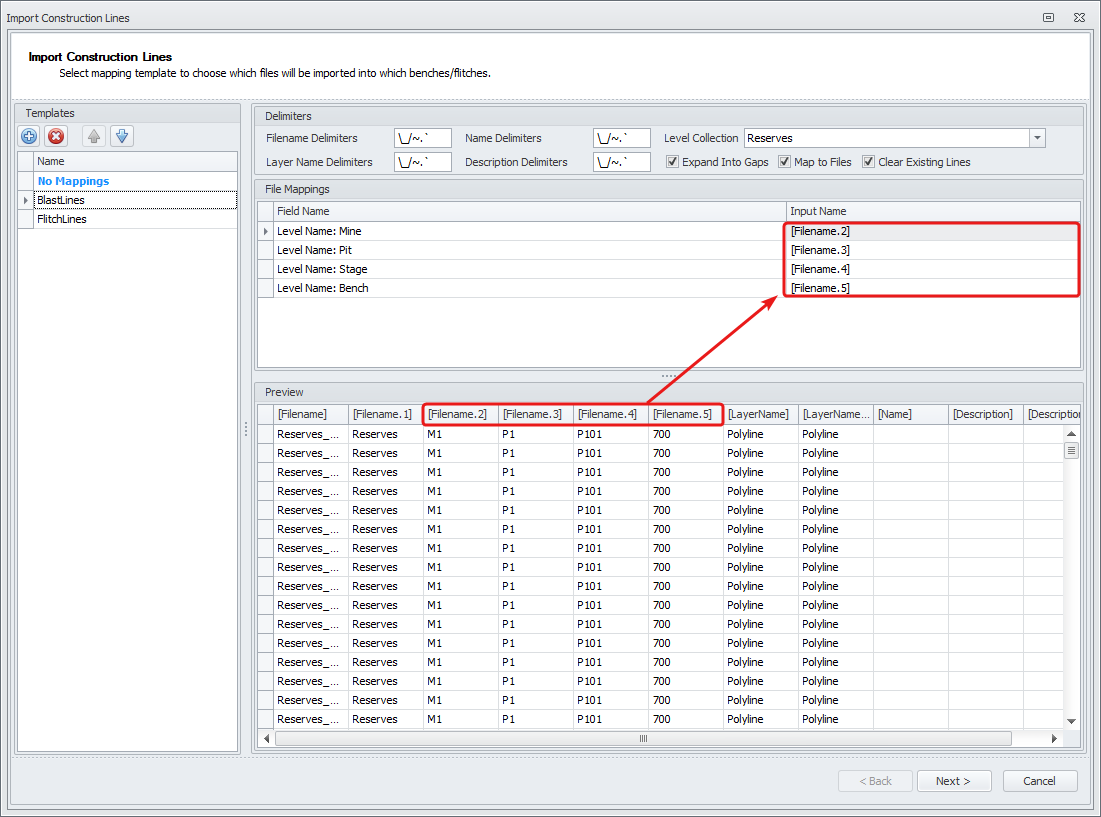Disable Clear Existing Lines option
1101x817 pixels.
pyautogui.click(x=869, y=162)
